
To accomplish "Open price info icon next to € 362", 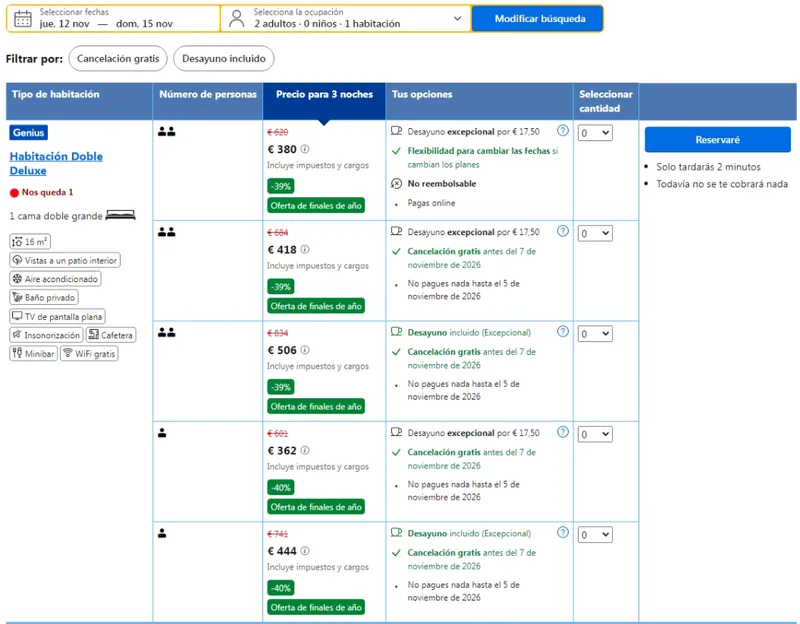I will click(305, 451).
